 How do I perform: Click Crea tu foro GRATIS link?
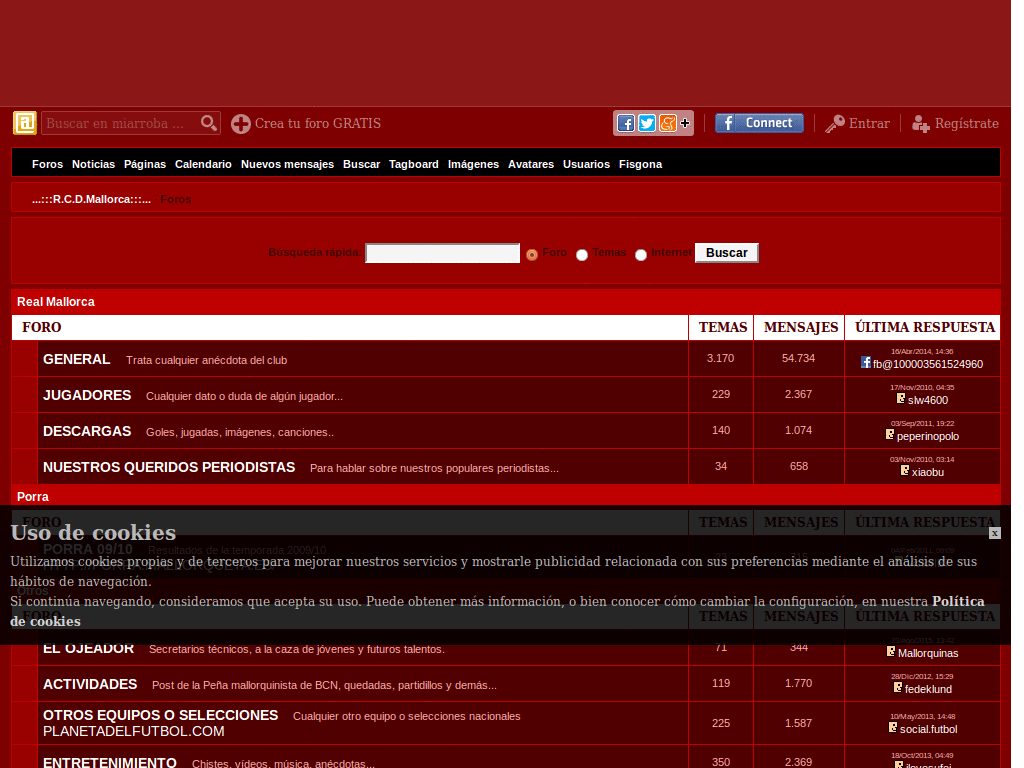pyautogui.click(x=317, y=123)
